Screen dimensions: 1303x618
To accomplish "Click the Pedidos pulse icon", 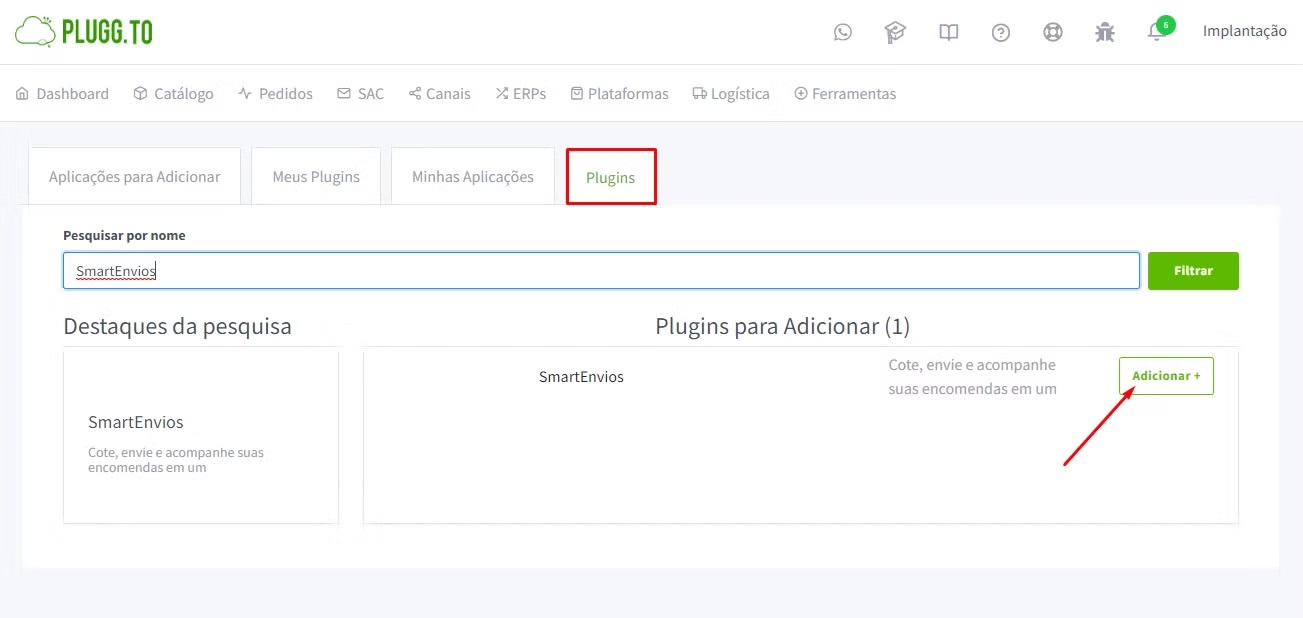I will coord(245,93).
